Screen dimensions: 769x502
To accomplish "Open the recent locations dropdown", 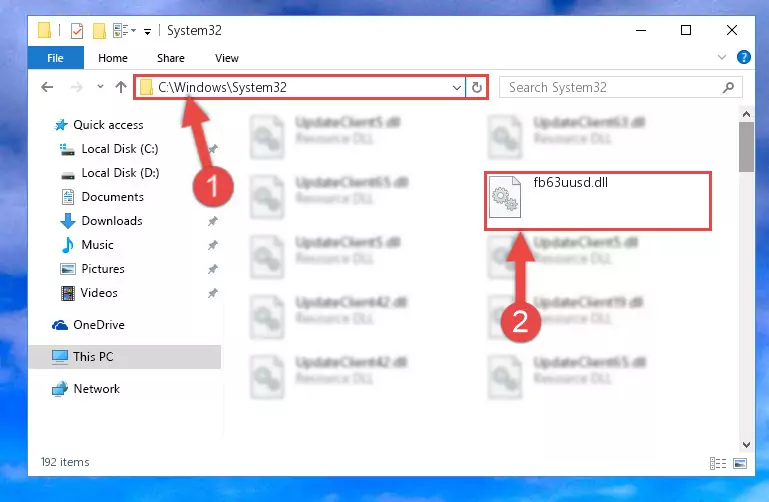I will click(100, 87).
